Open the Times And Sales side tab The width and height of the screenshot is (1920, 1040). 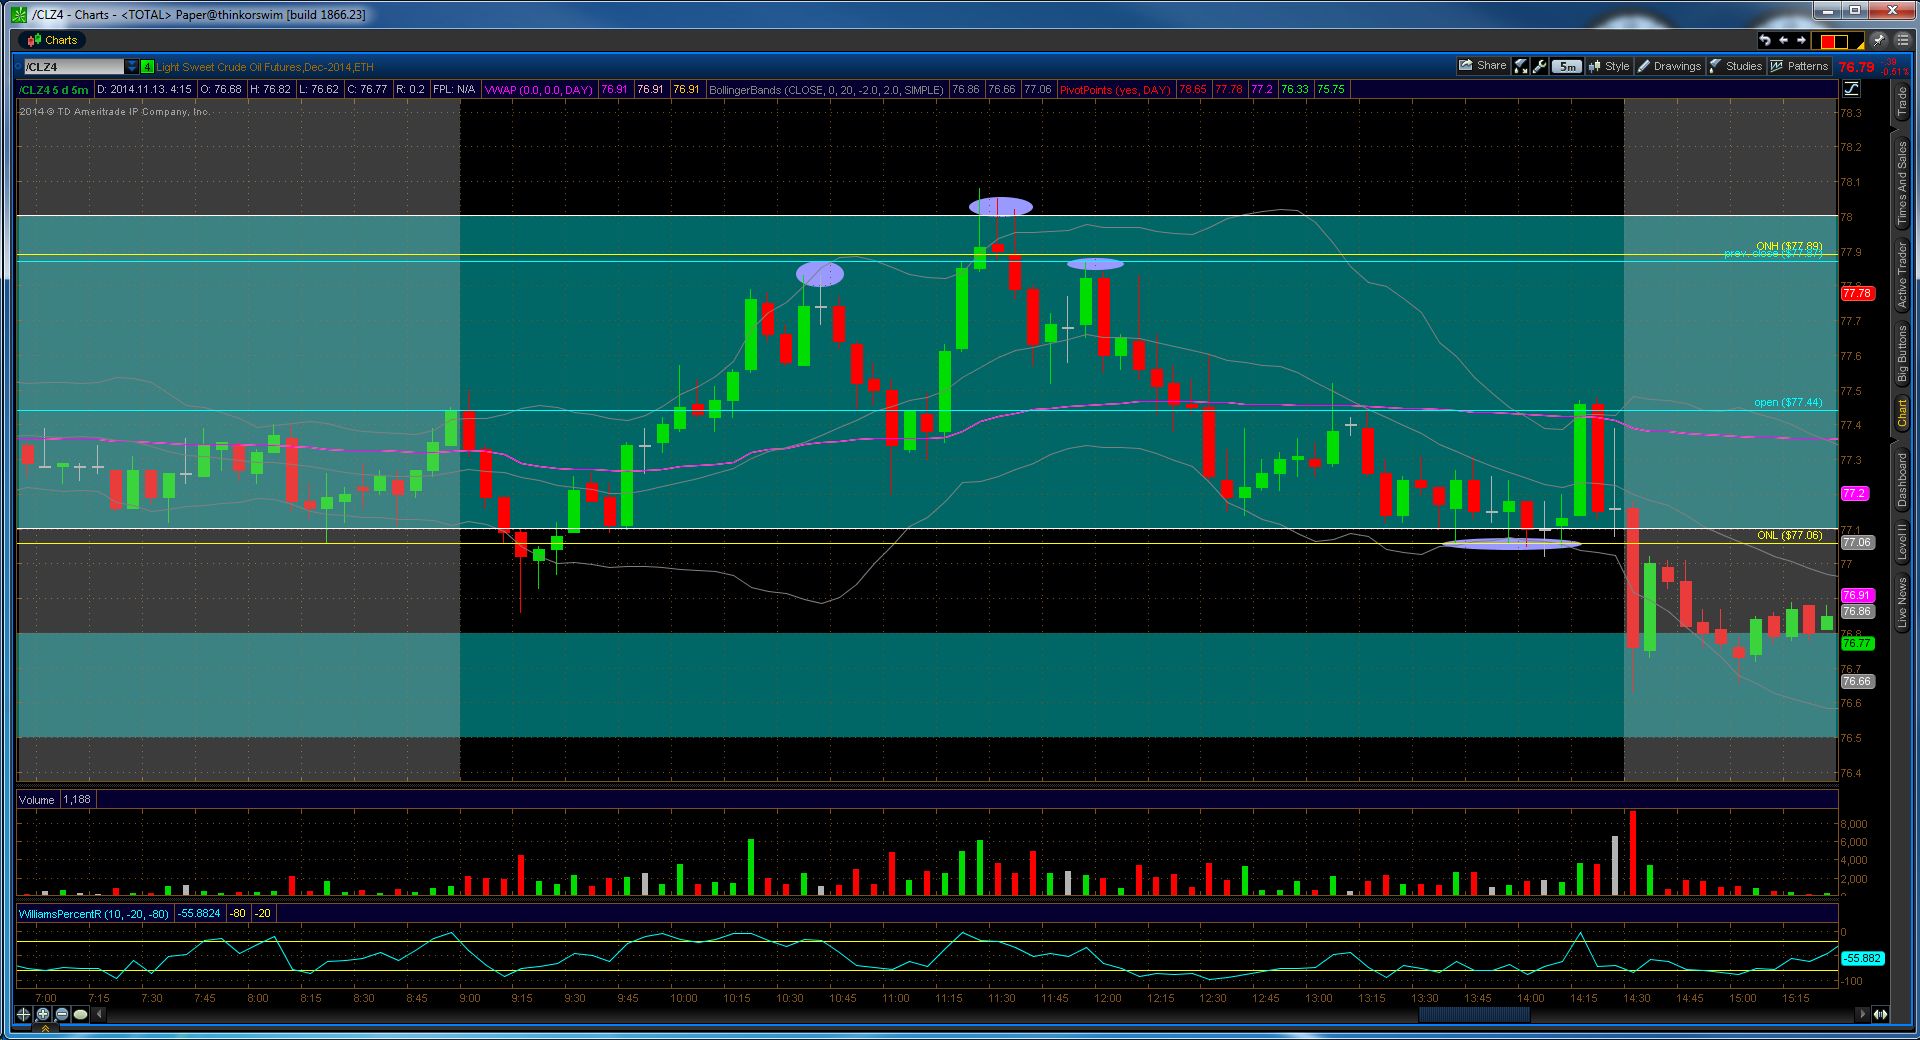1902,182
